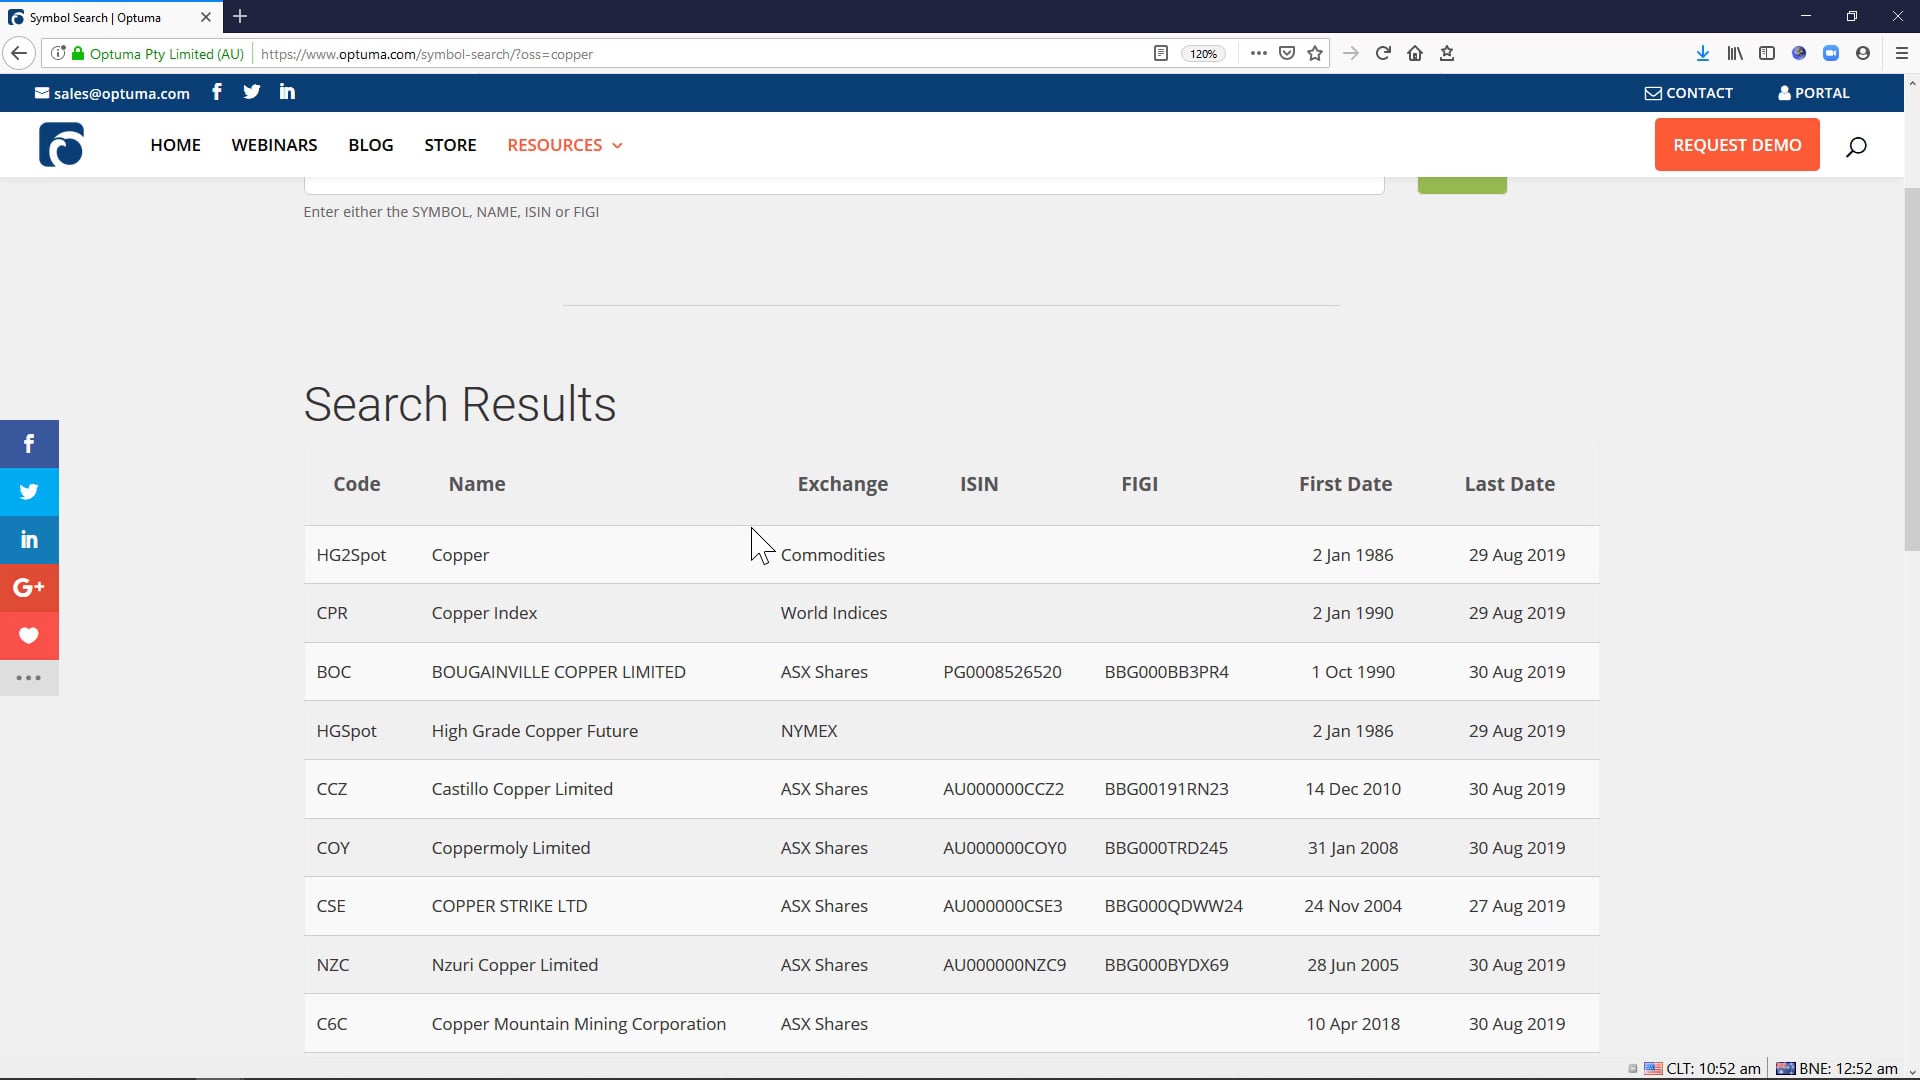The width and height of the screenshot is (1920, 1080).
Task: Toggle browser sidebar icon
Action: [1767, 54]
